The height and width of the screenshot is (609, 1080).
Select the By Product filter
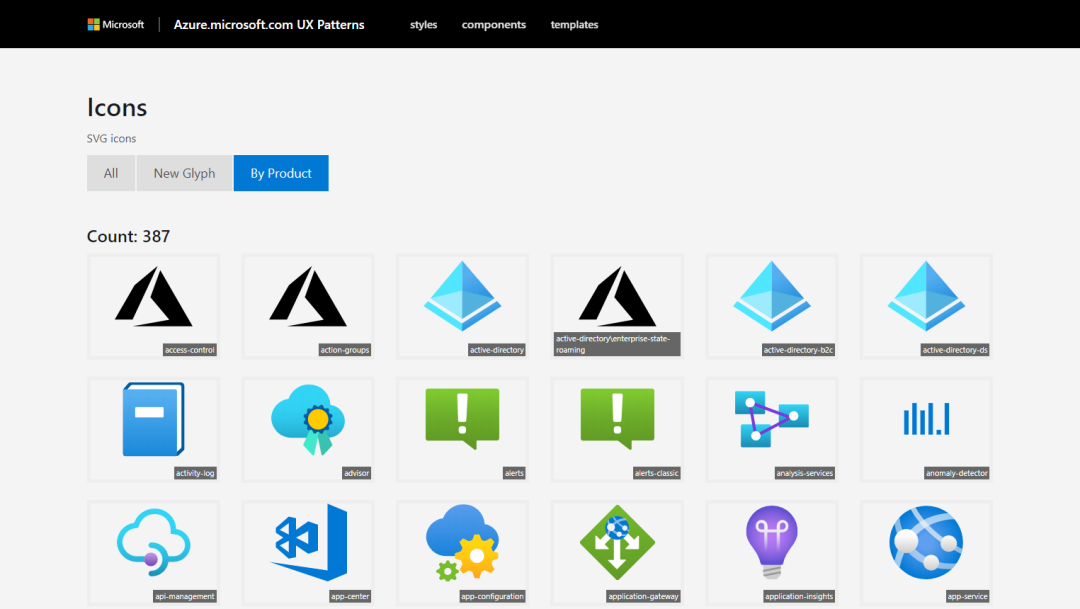coord(281,173)
